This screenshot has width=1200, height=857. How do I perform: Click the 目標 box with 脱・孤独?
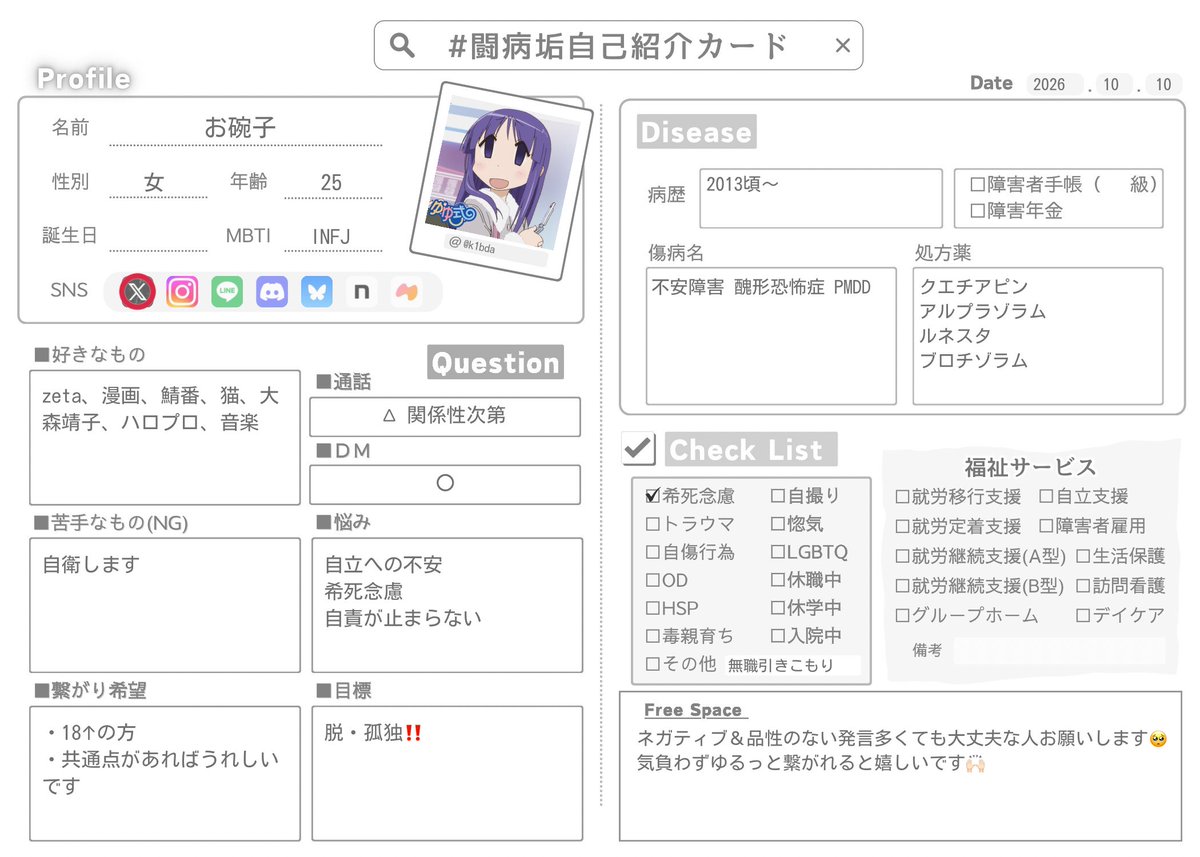[447, 773]
